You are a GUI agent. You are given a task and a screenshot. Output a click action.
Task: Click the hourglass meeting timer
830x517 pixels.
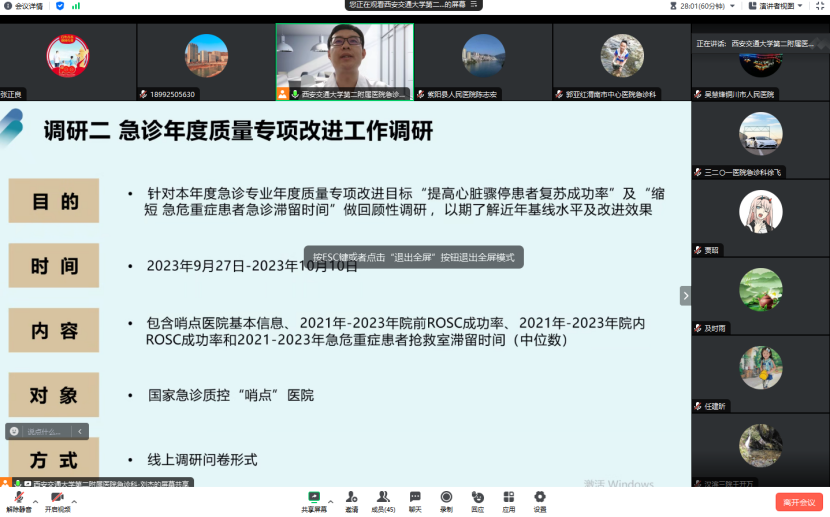673,6
